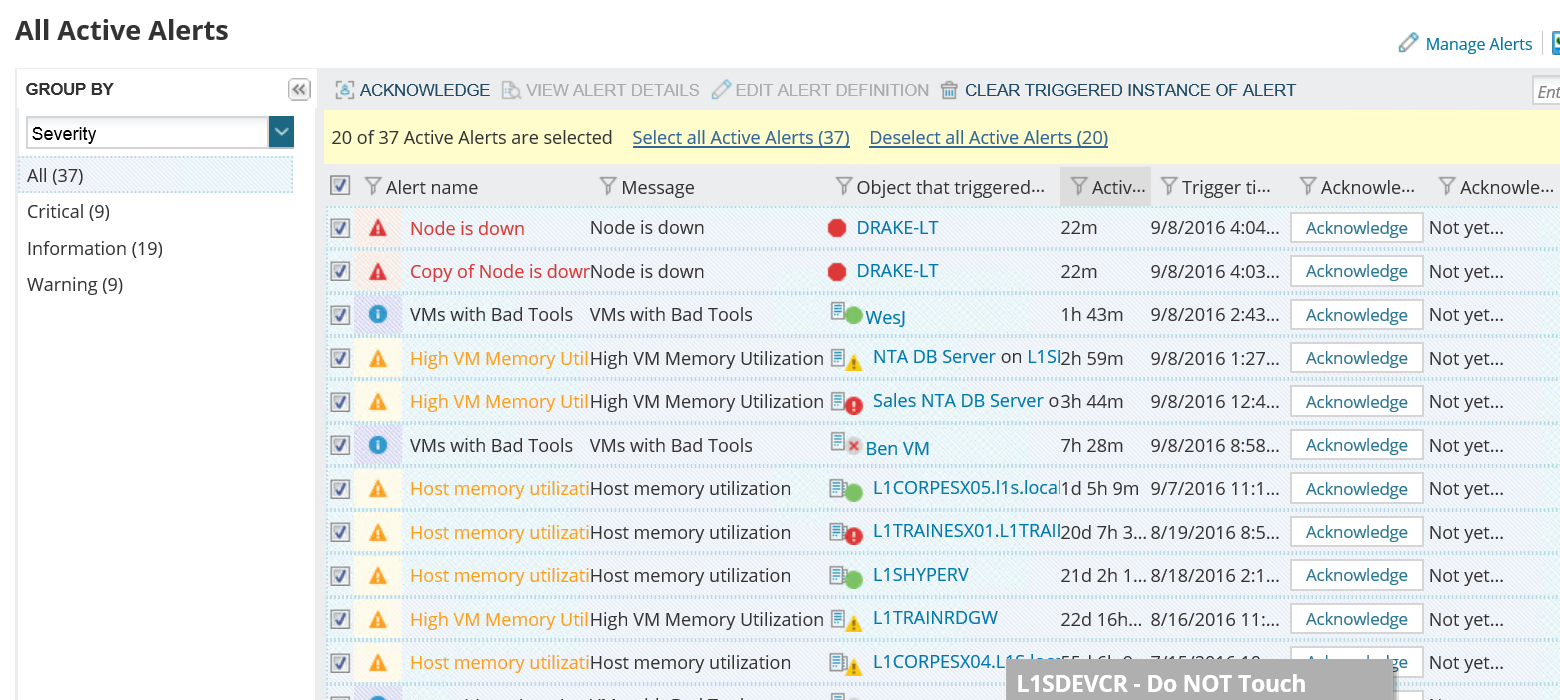
Task: Click trigger time 9/8/2016 2:43 cell
Action: pyautogui.click(x=1215, y=315)
